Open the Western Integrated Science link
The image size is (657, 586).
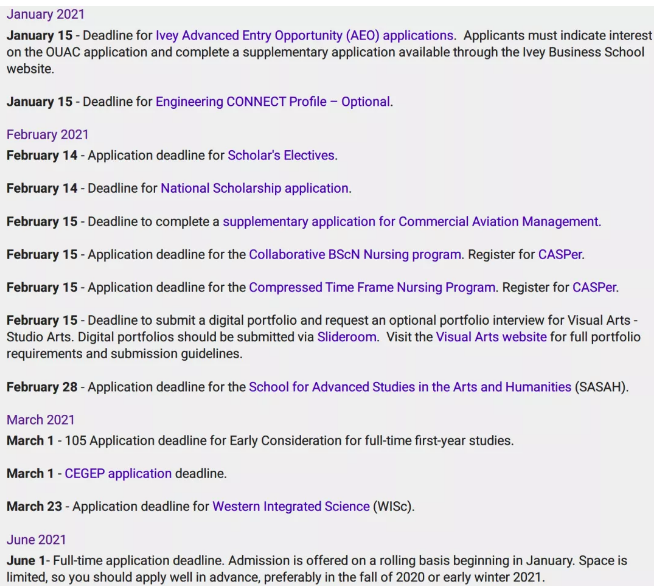click(291, 506)
